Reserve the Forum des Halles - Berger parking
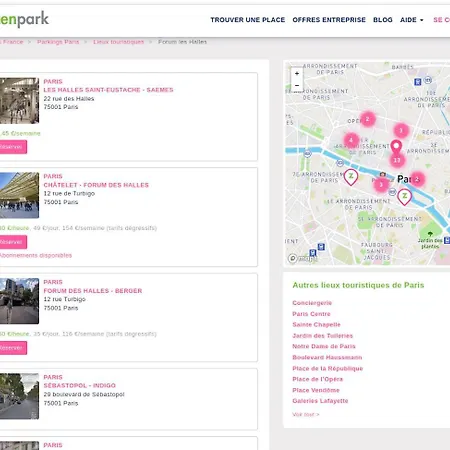 tap(13, 348)
